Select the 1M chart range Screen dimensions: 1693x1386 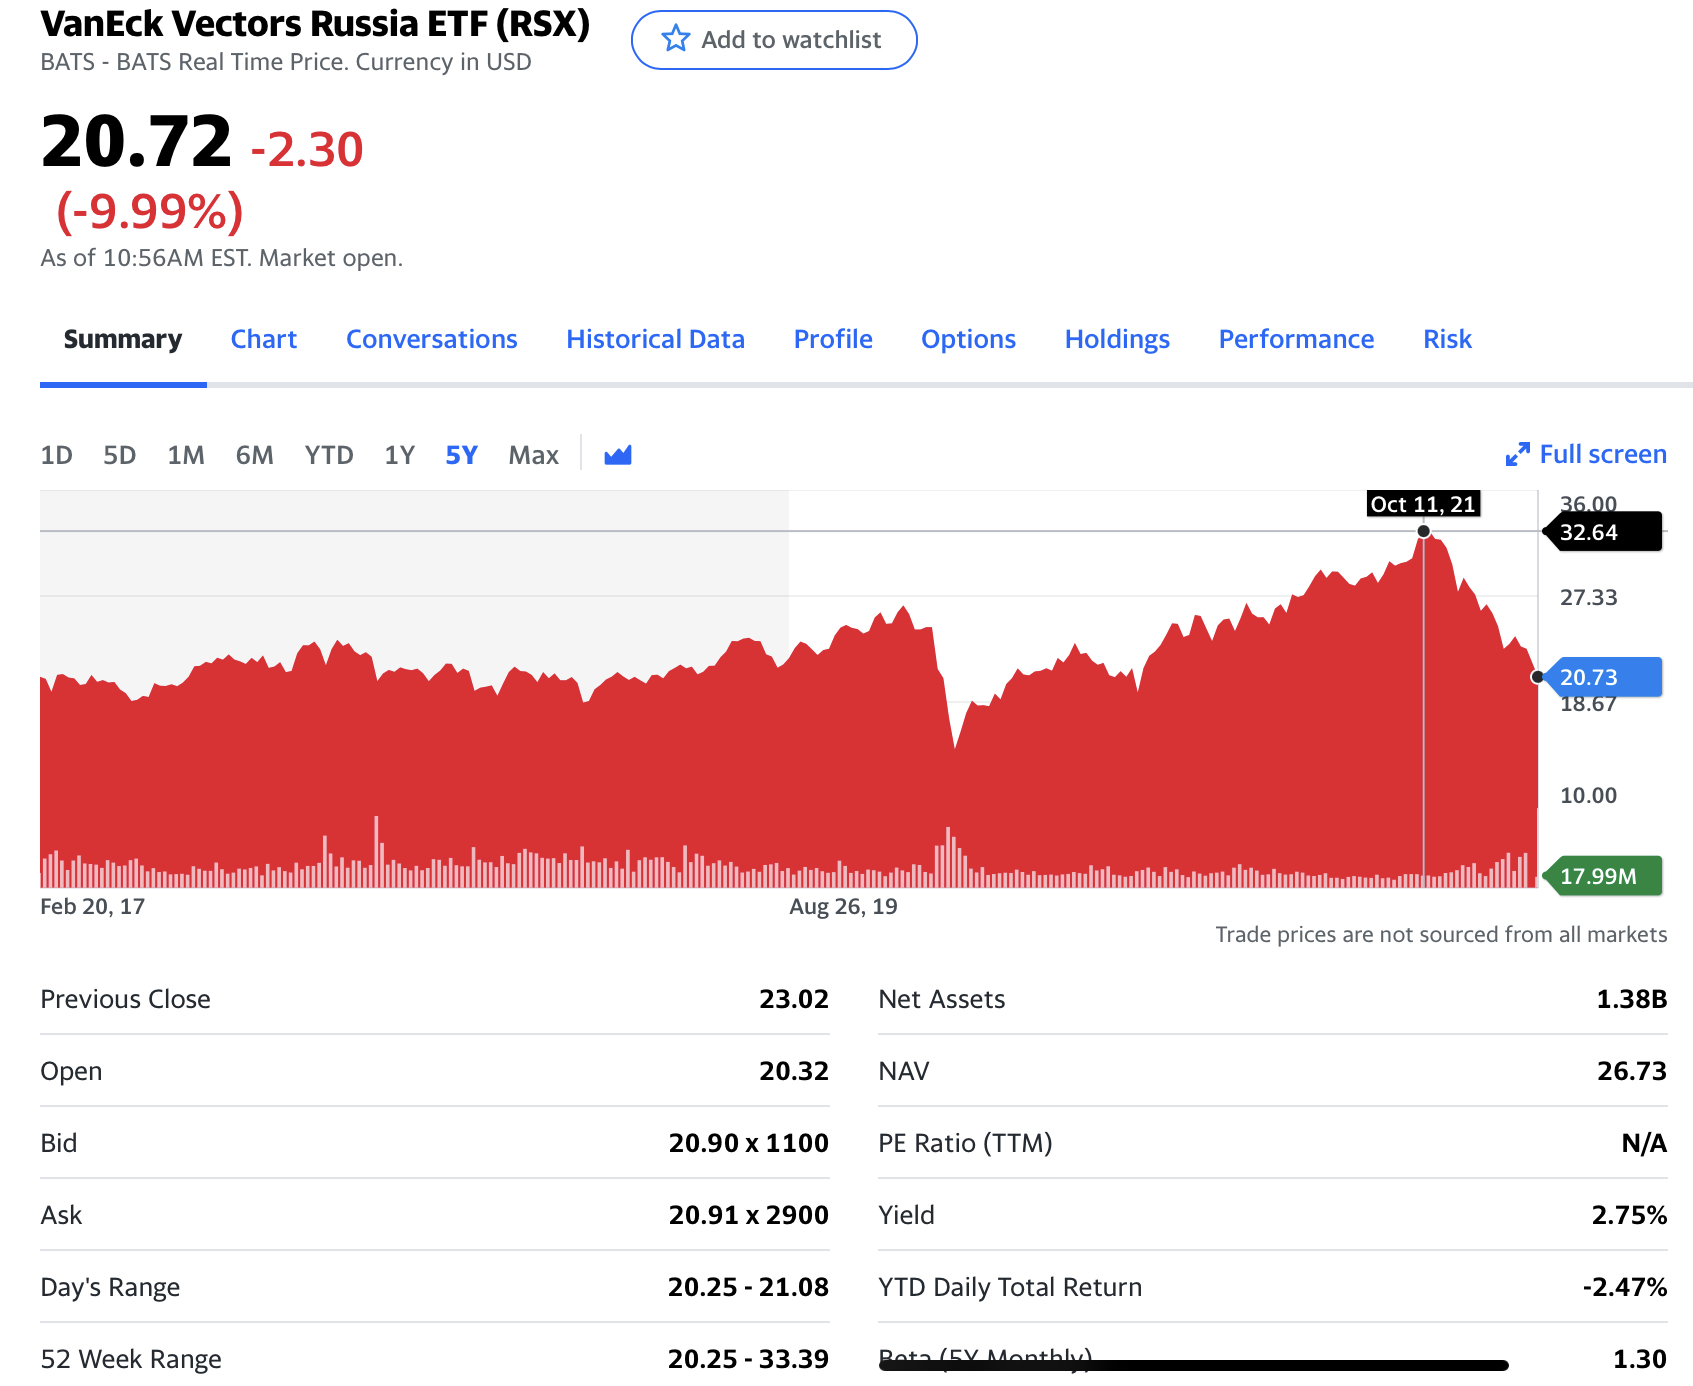pyautogui.click(x=186, y=455)
